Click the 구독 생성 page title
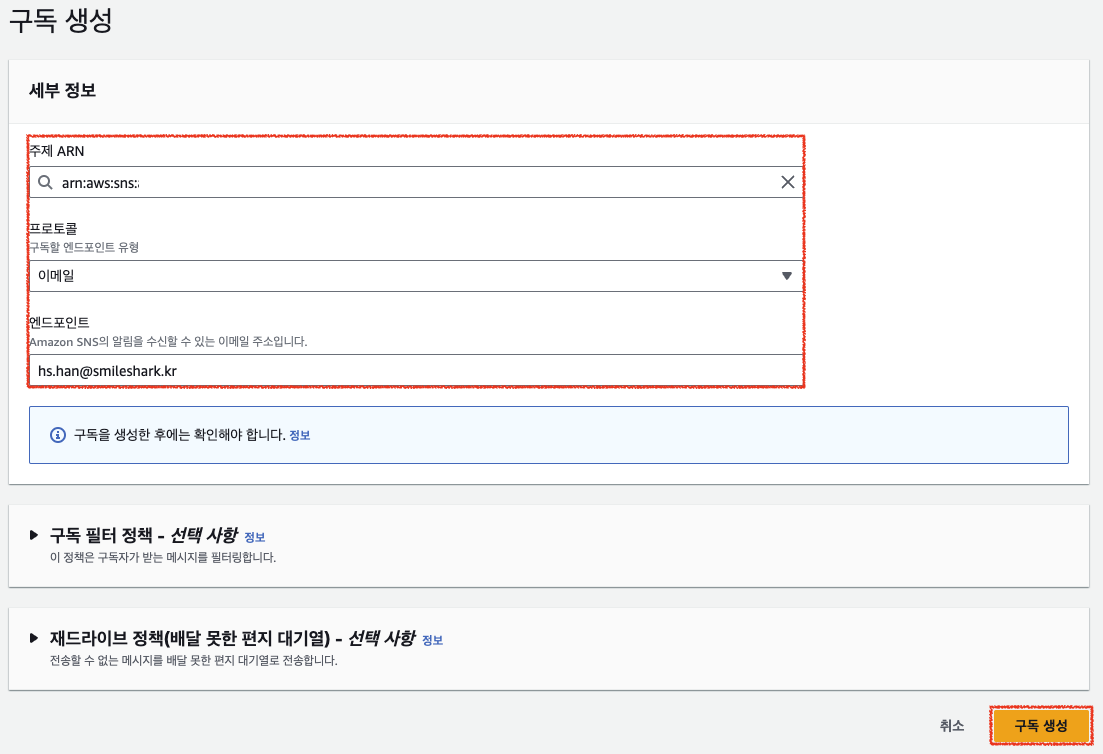 click(60, 22)
